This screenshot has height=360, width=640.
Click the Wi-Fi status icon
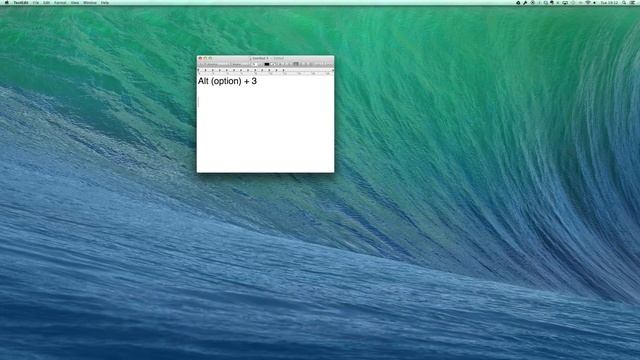588,2
